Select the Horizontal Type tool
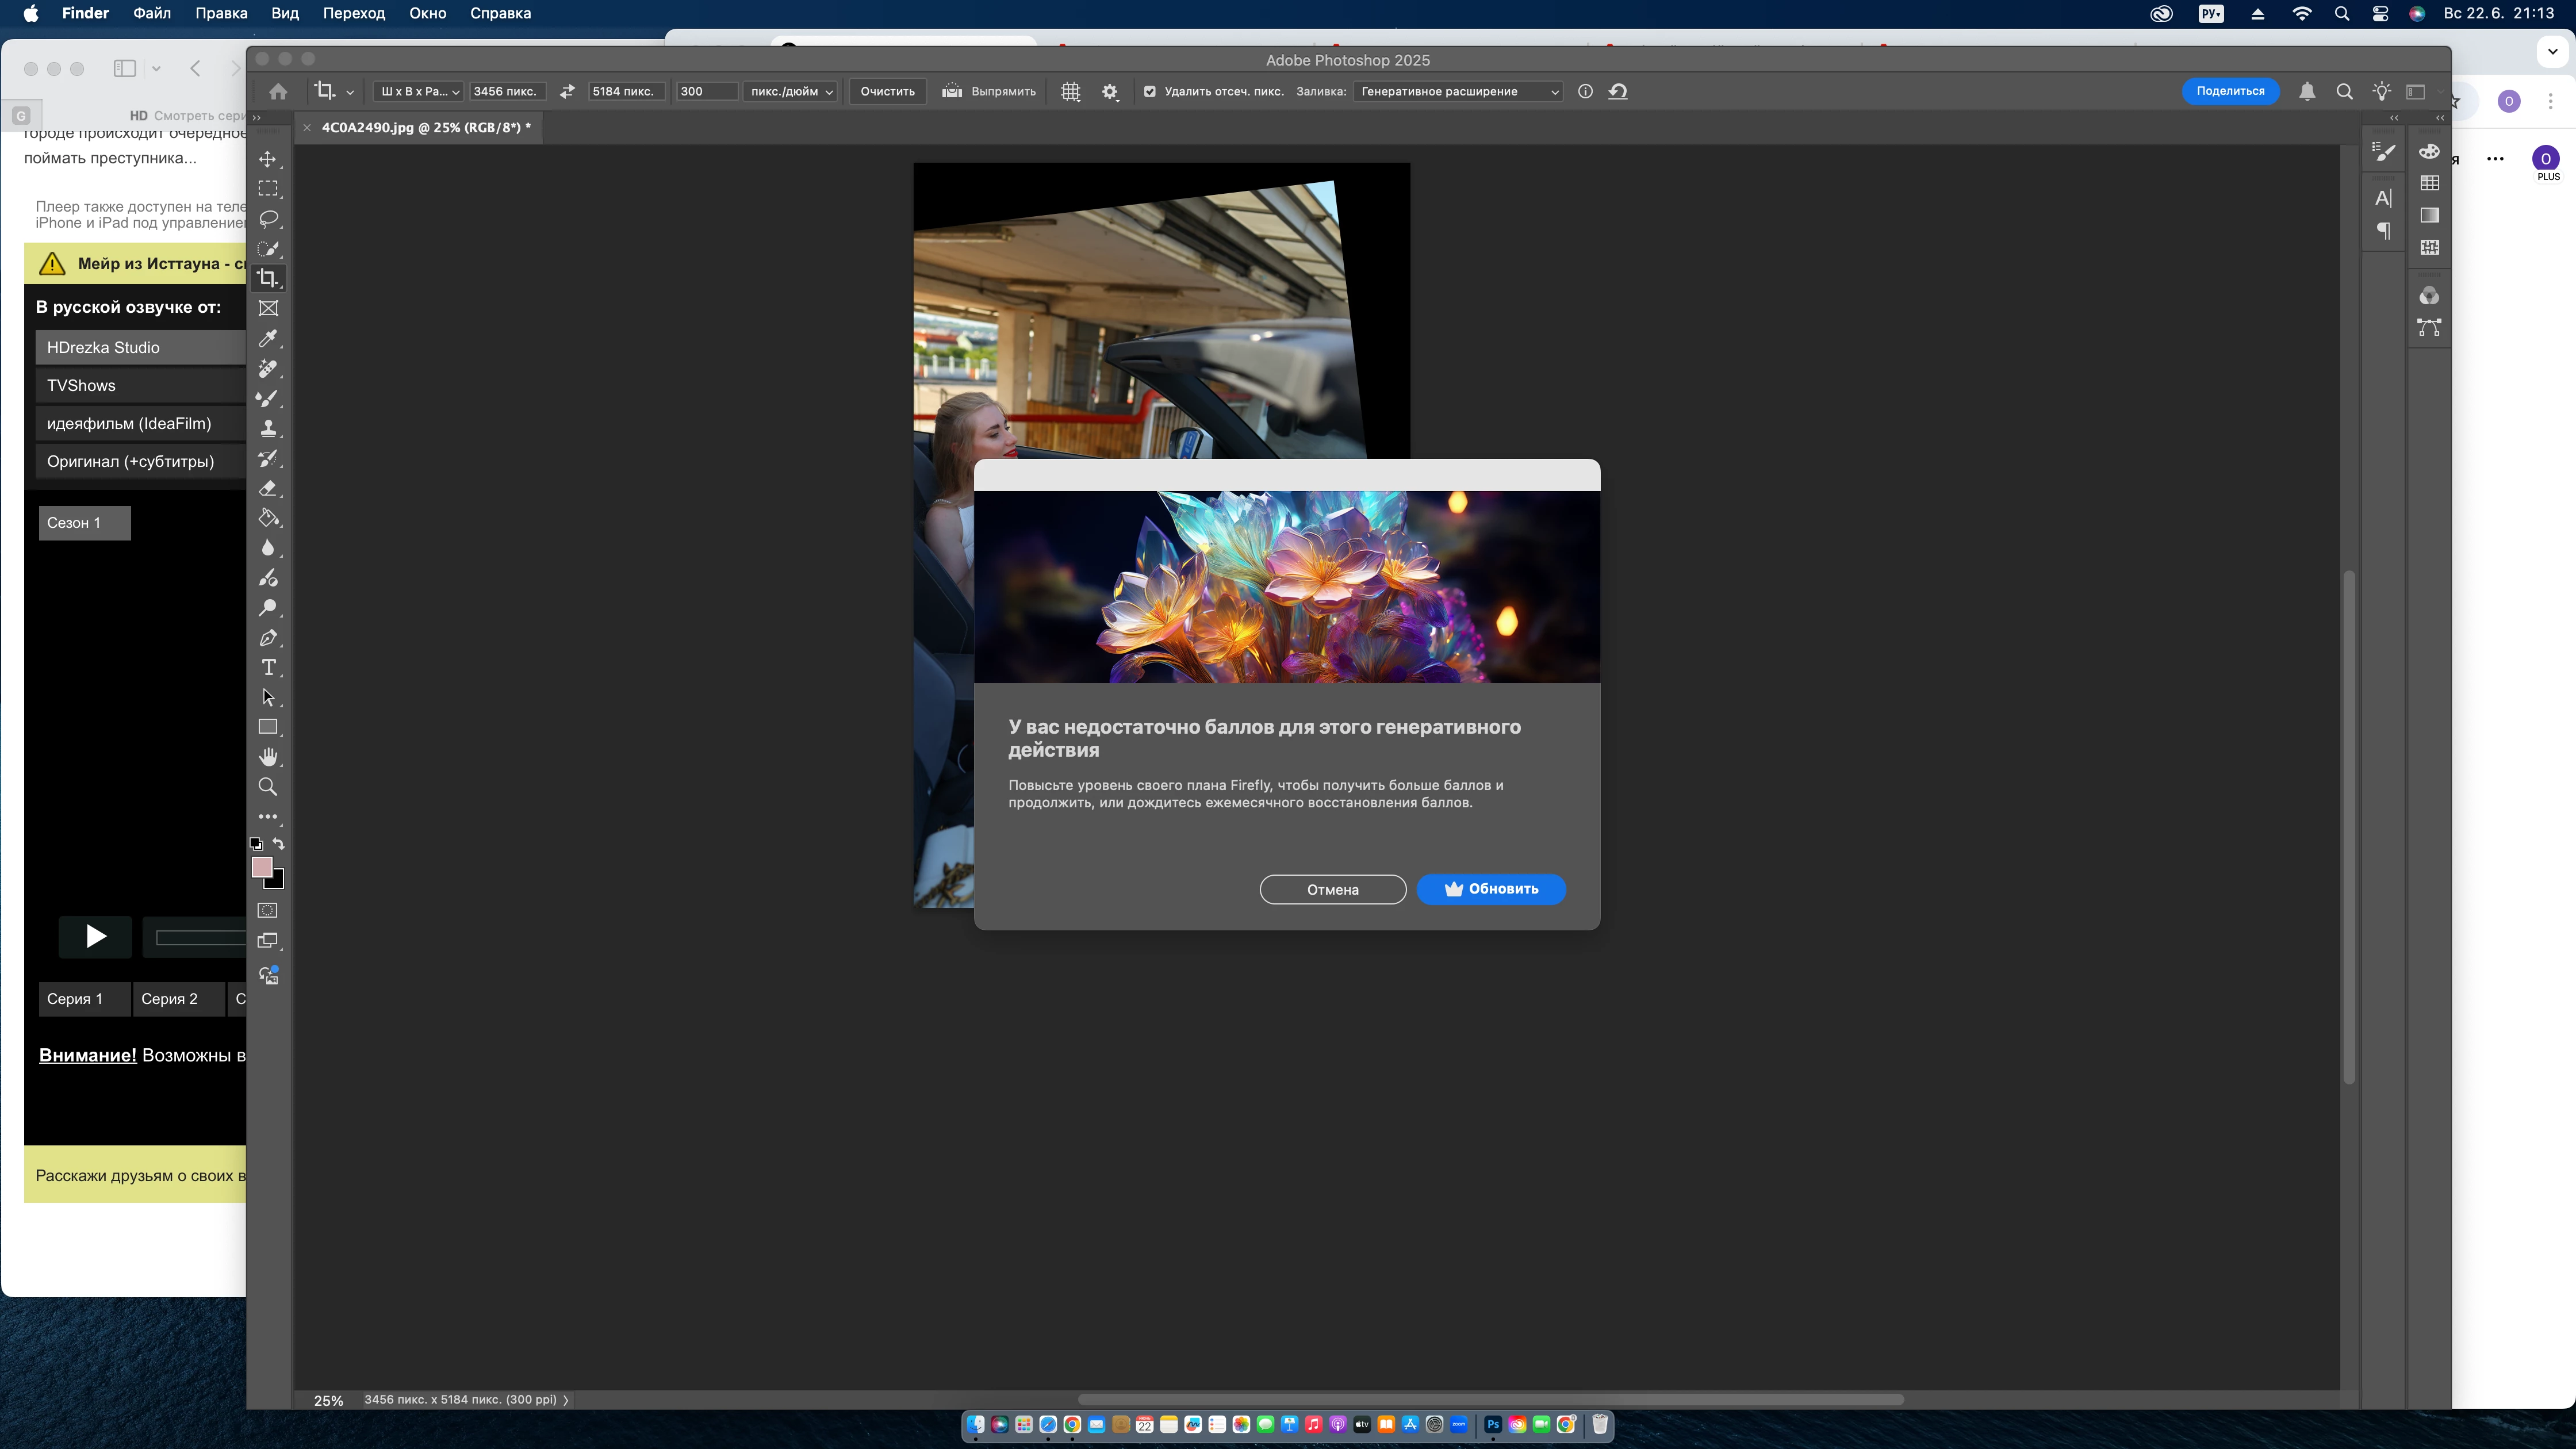The height and width of the screenshot is (1449, 2576). (267, 667)
